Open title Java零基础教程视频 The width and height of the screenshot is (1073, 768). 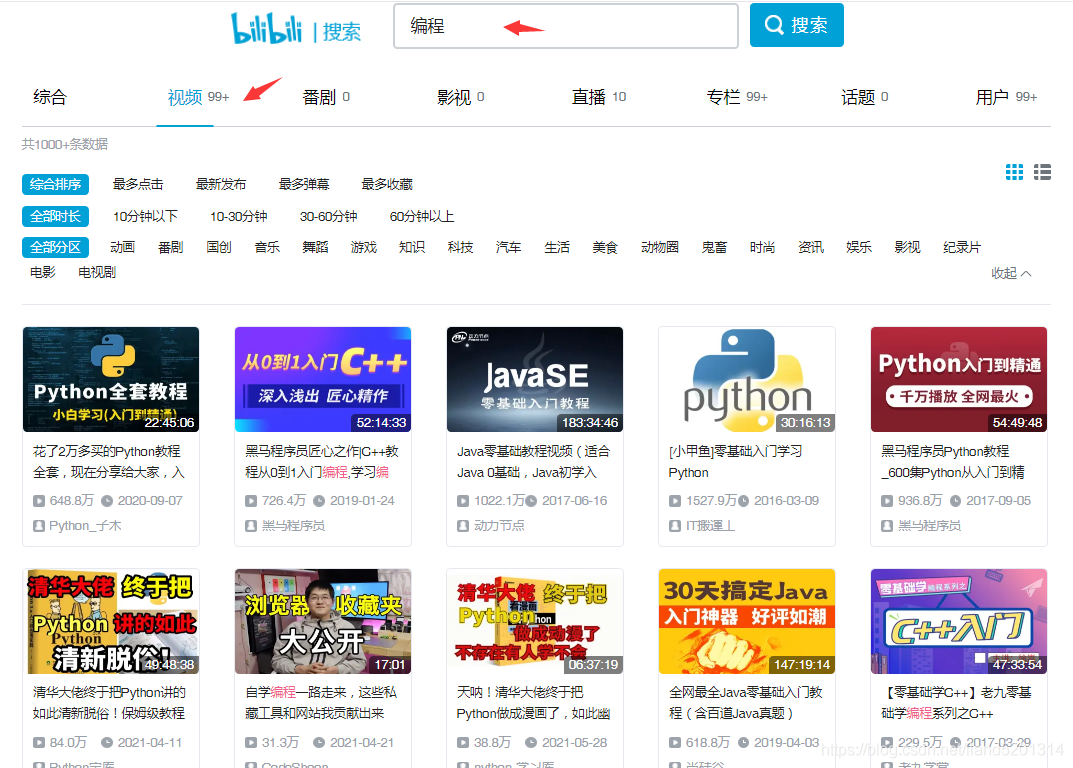(533, 462)
